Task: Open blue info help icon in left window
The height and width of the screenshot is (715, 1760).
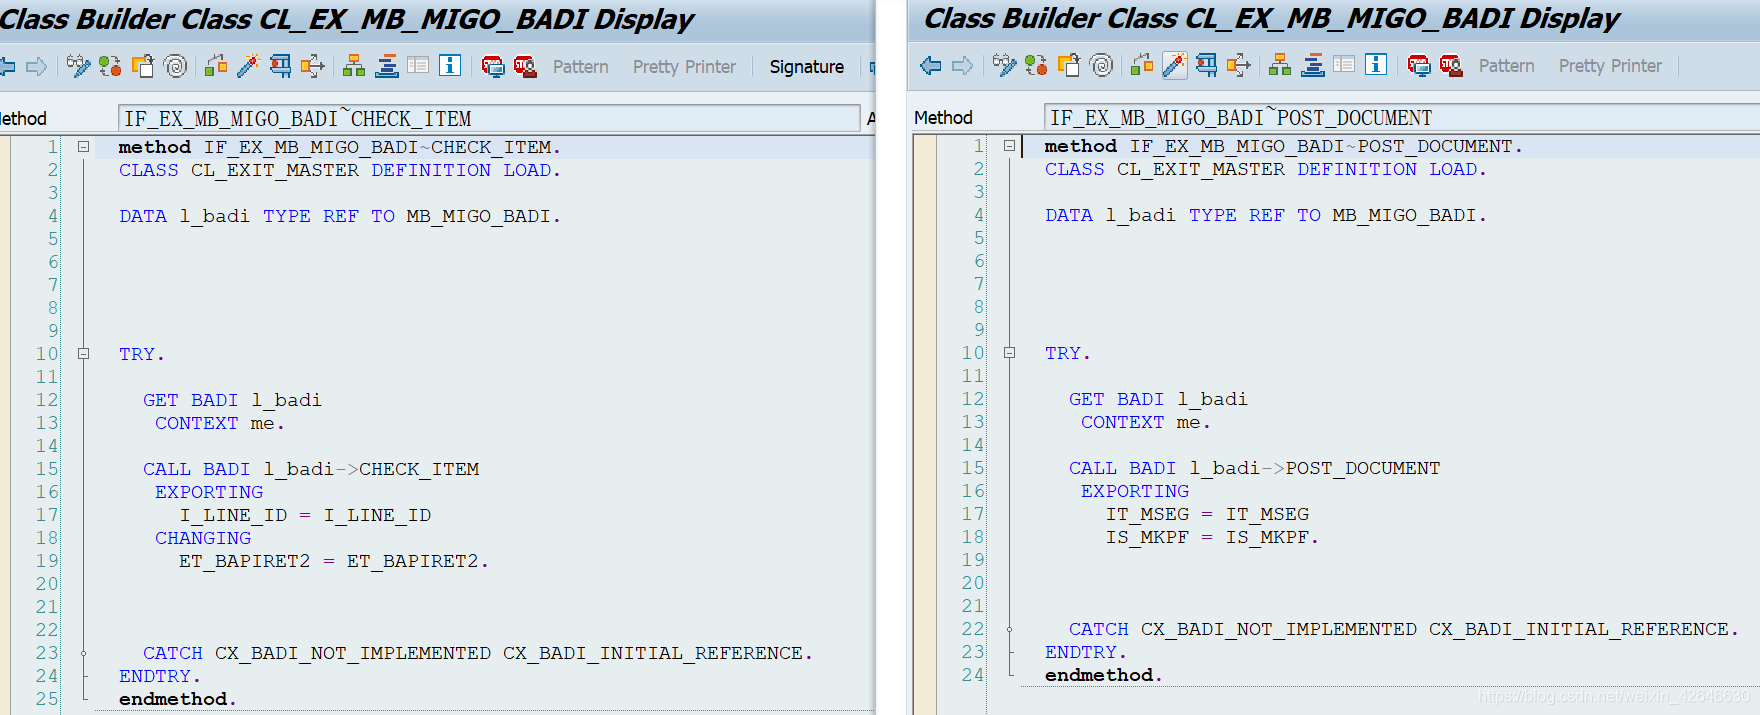Action: 451,66
